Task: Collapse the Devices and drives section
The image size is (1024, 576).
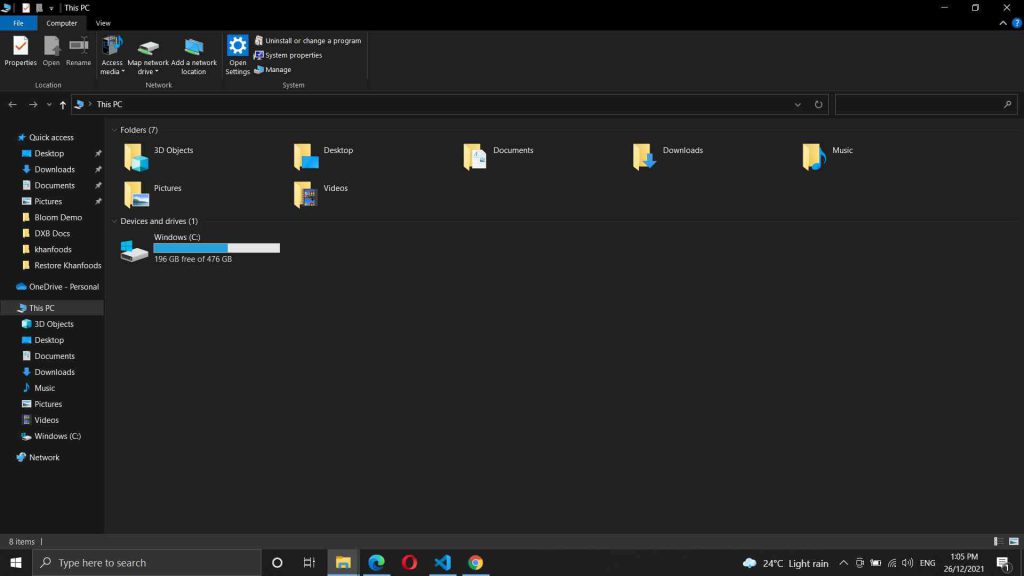Action: [117, 221]
